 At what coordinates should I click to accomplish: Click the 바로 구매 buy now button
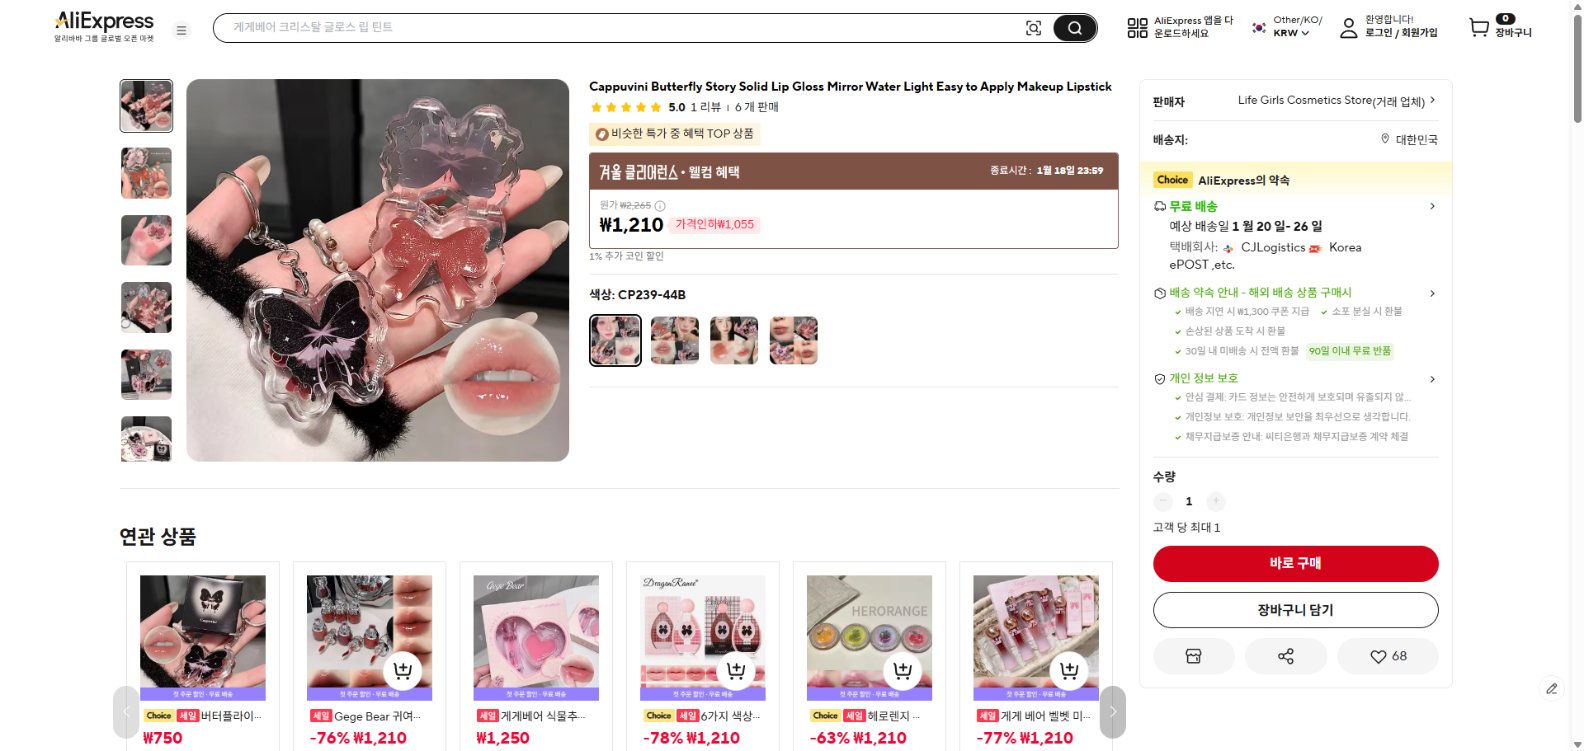click(1295, 563)
